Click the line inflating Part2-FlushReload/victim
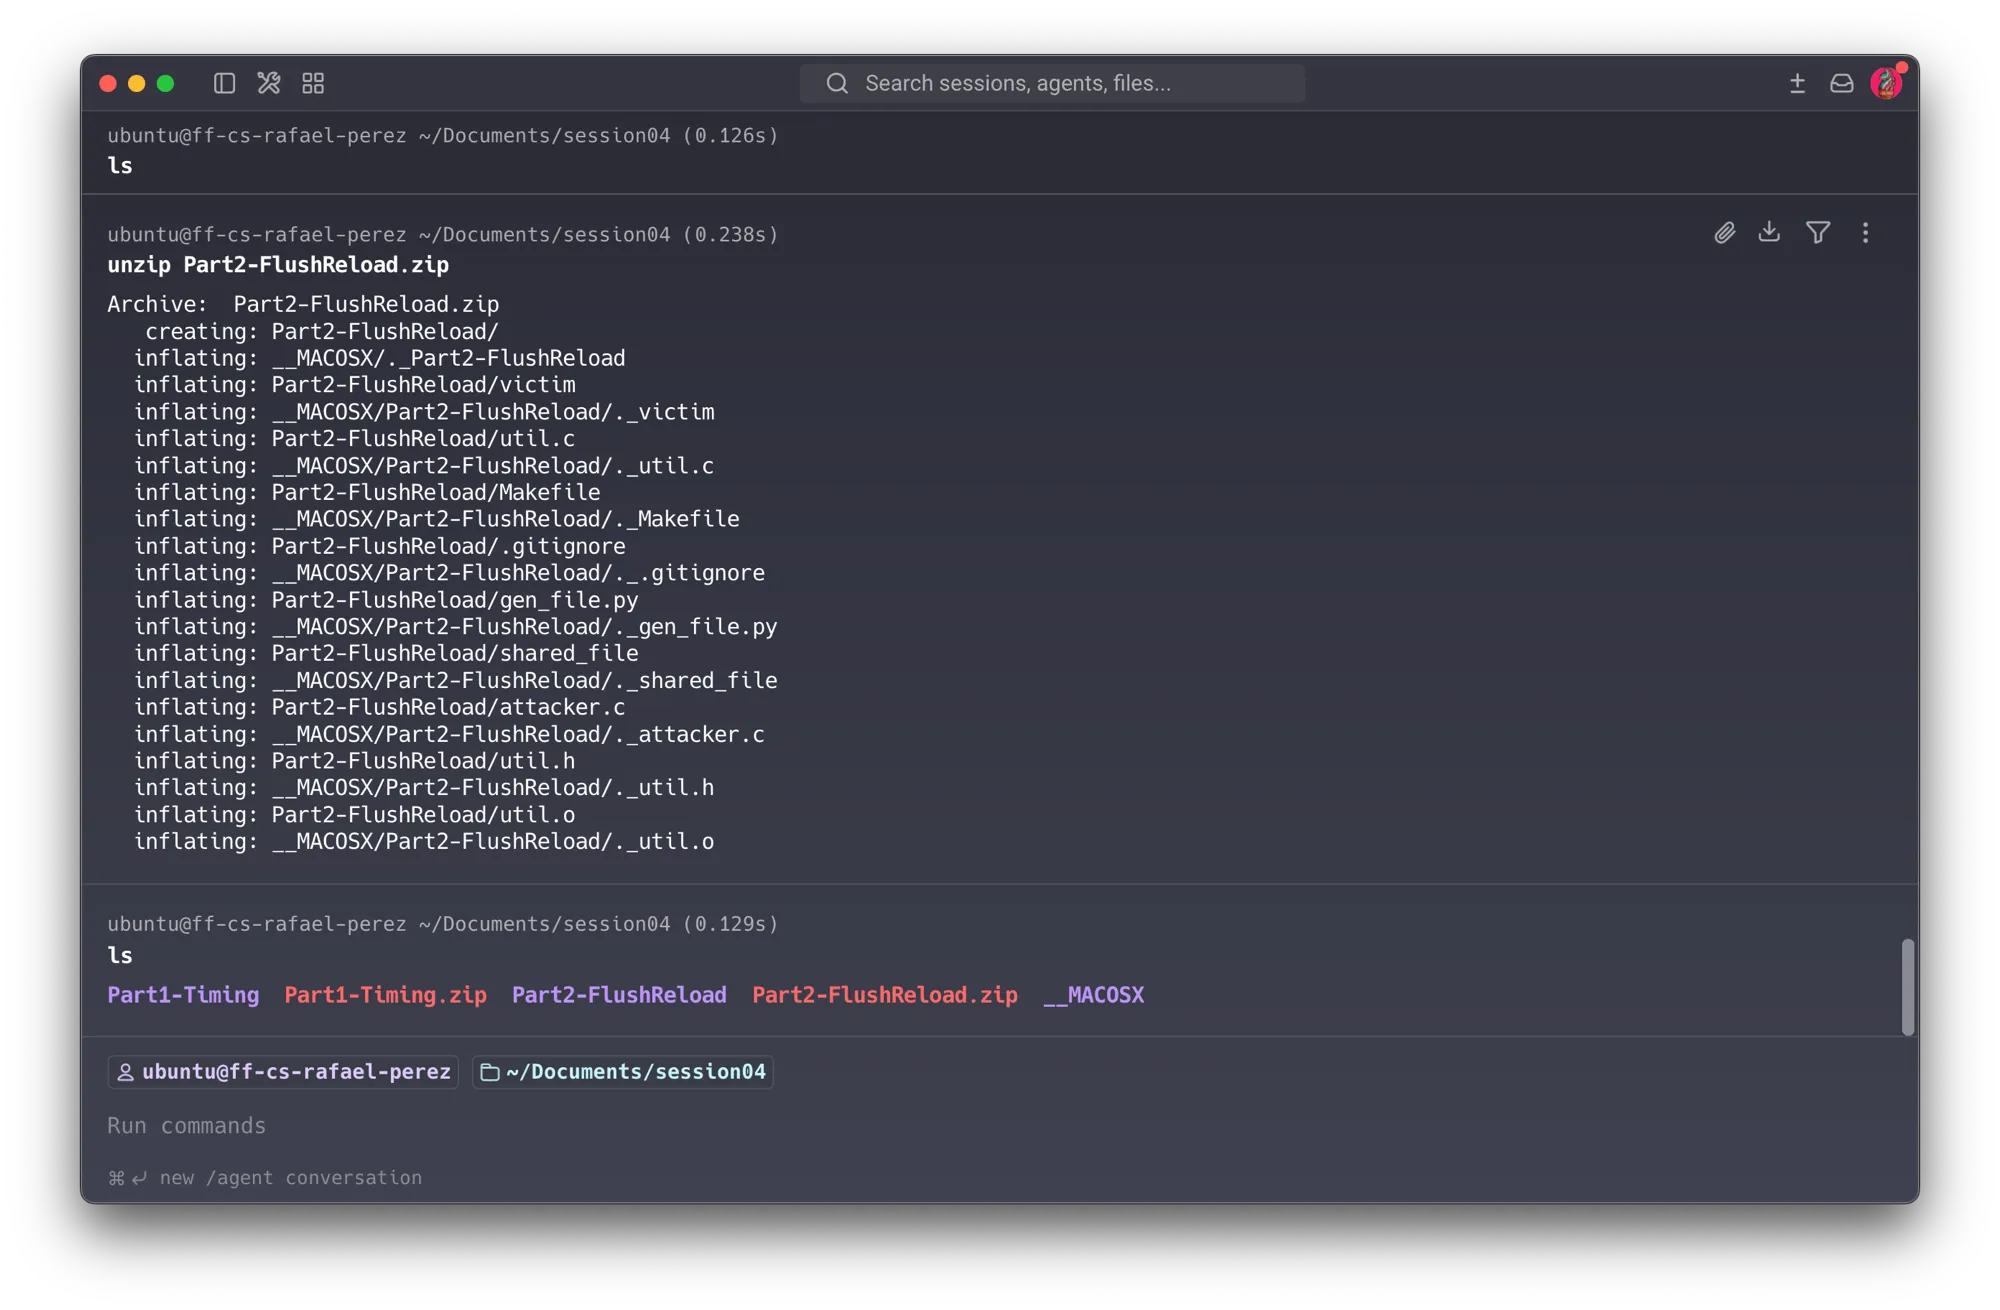2000x1310 pixels. point(355,385)
